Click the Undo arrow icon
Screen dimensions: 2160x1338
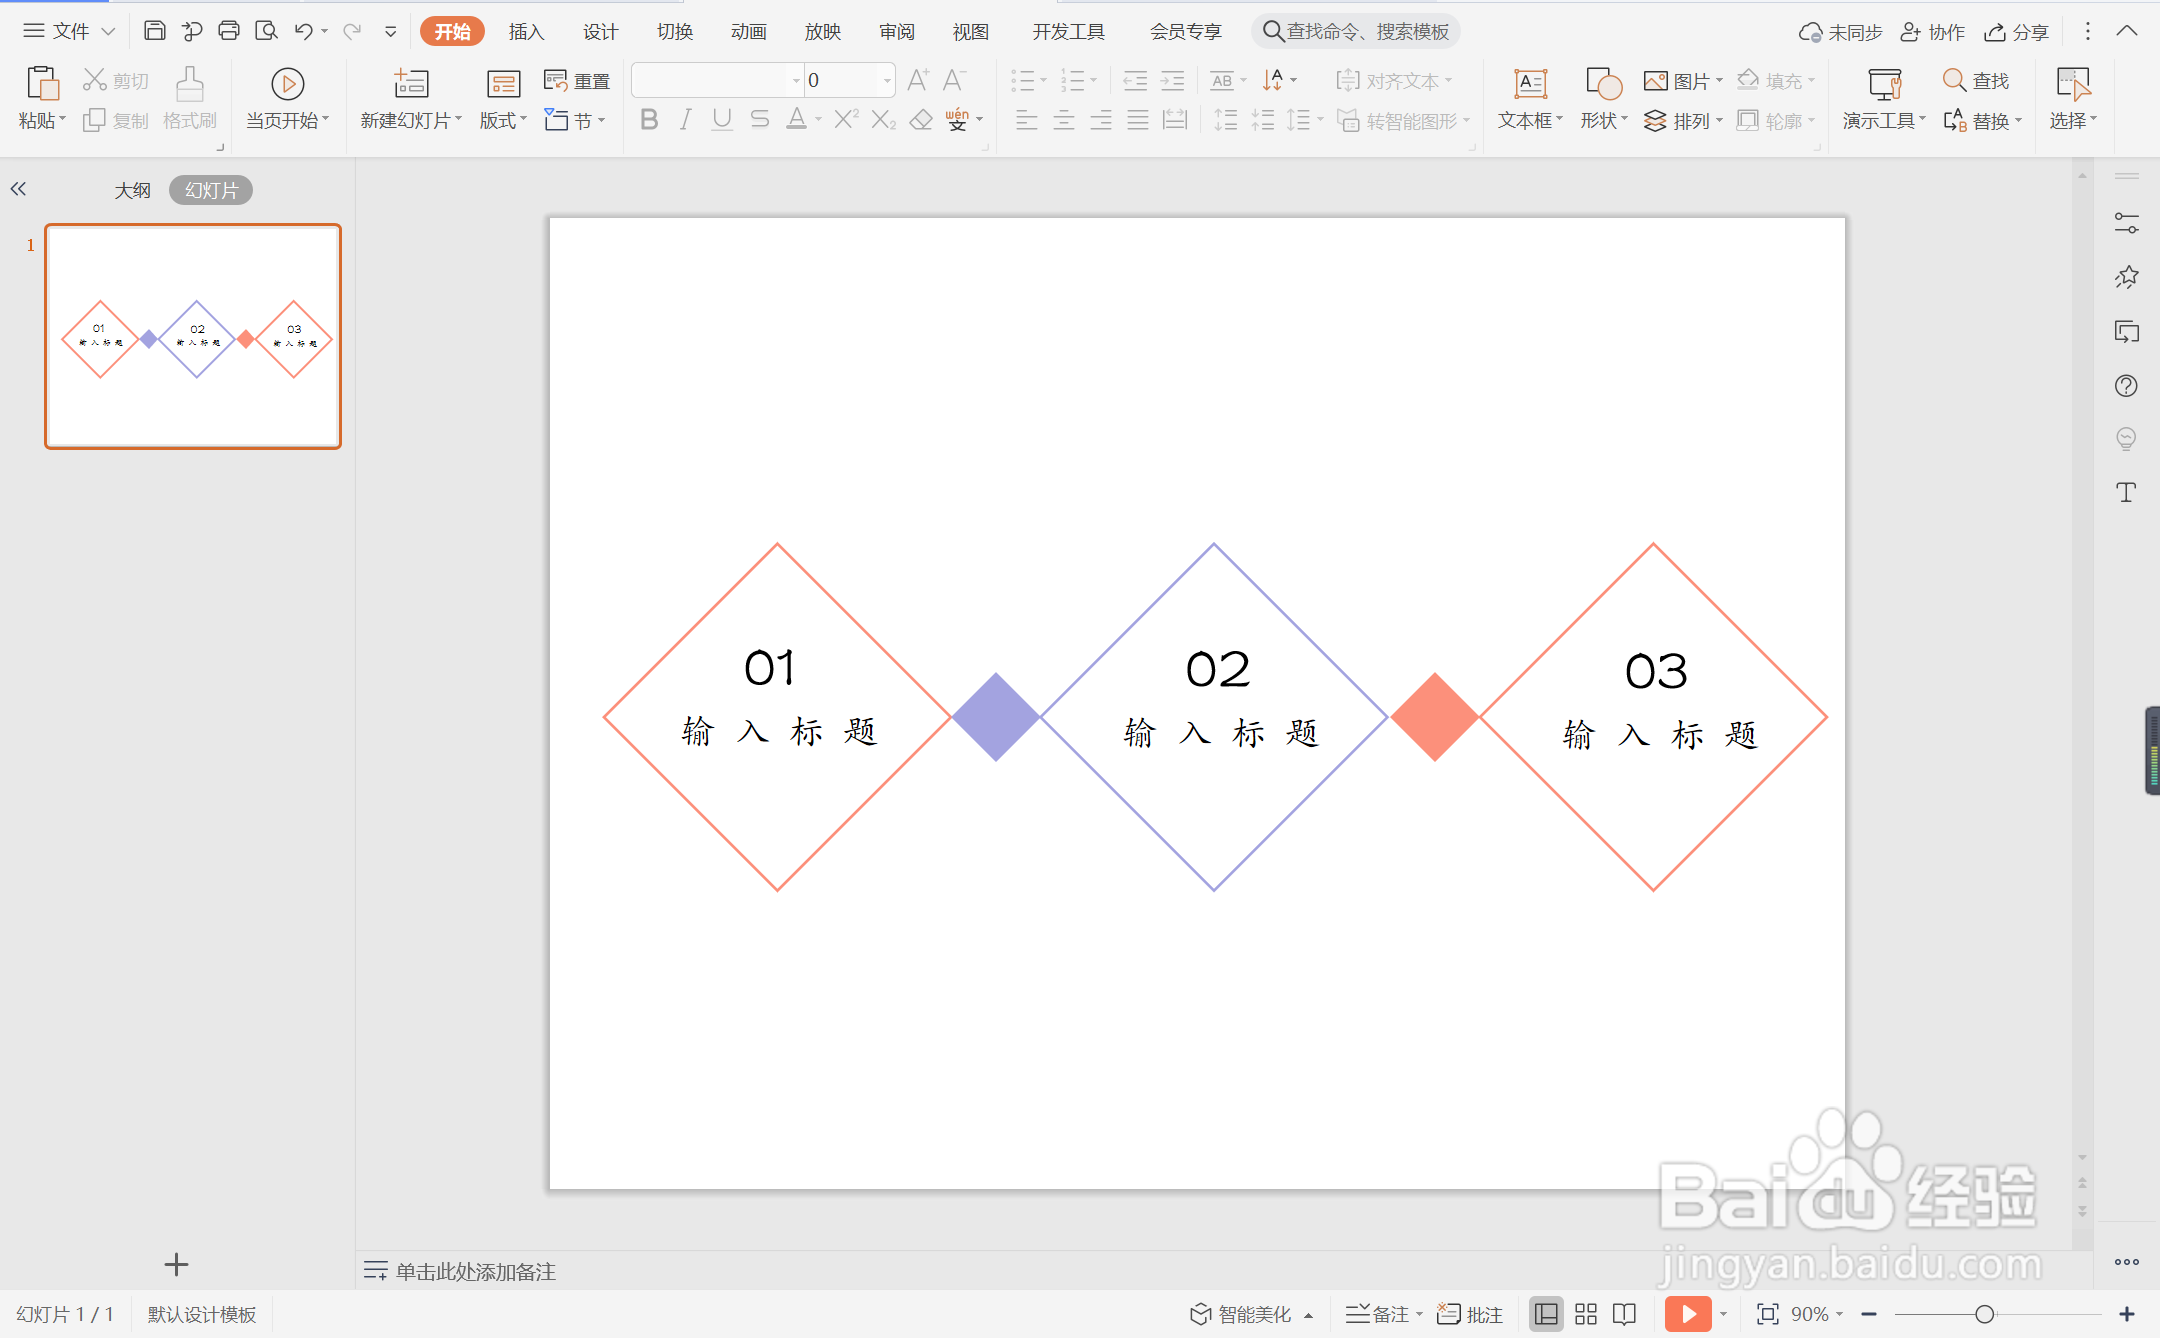303,31
